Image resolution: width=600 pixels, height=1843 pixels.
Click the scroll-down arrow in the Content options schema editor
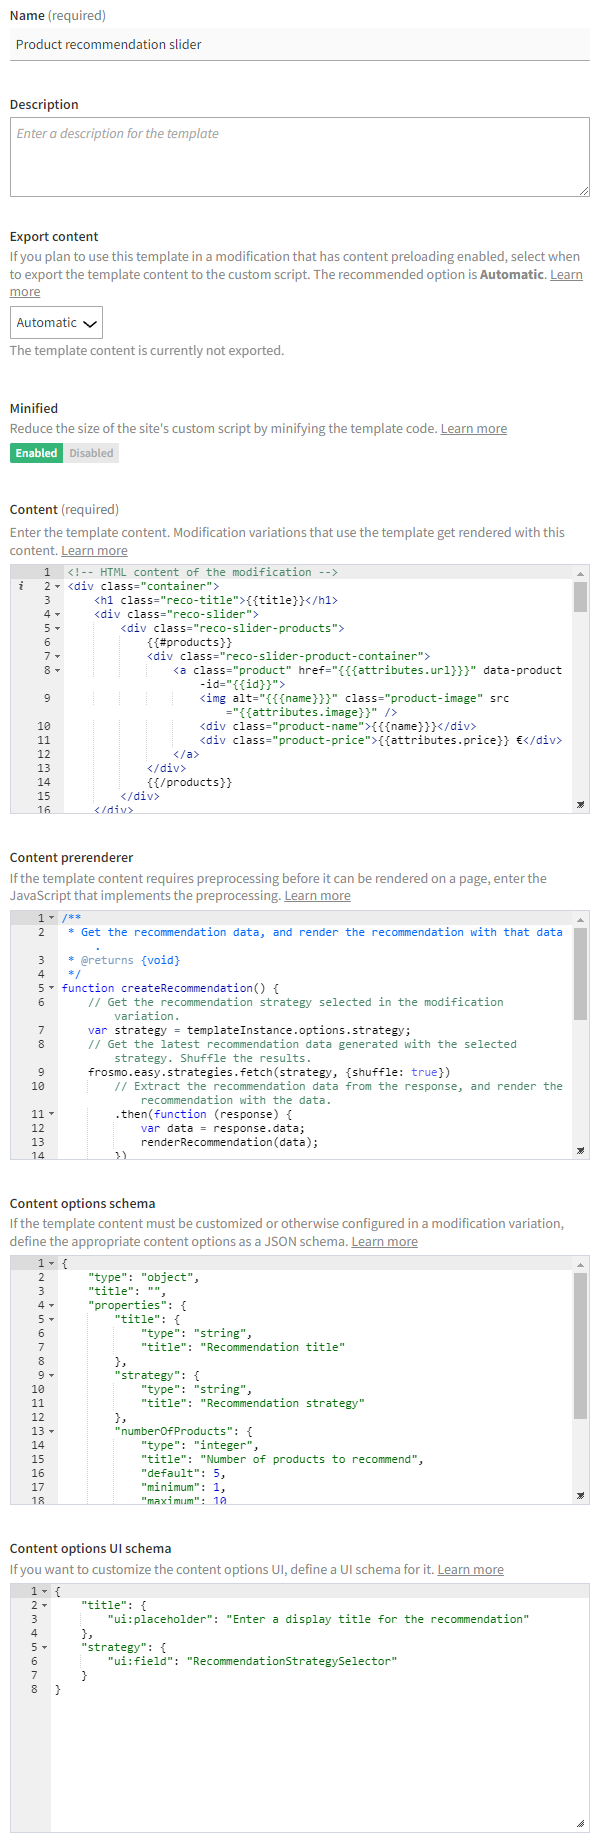click(x=580, y=1496)
